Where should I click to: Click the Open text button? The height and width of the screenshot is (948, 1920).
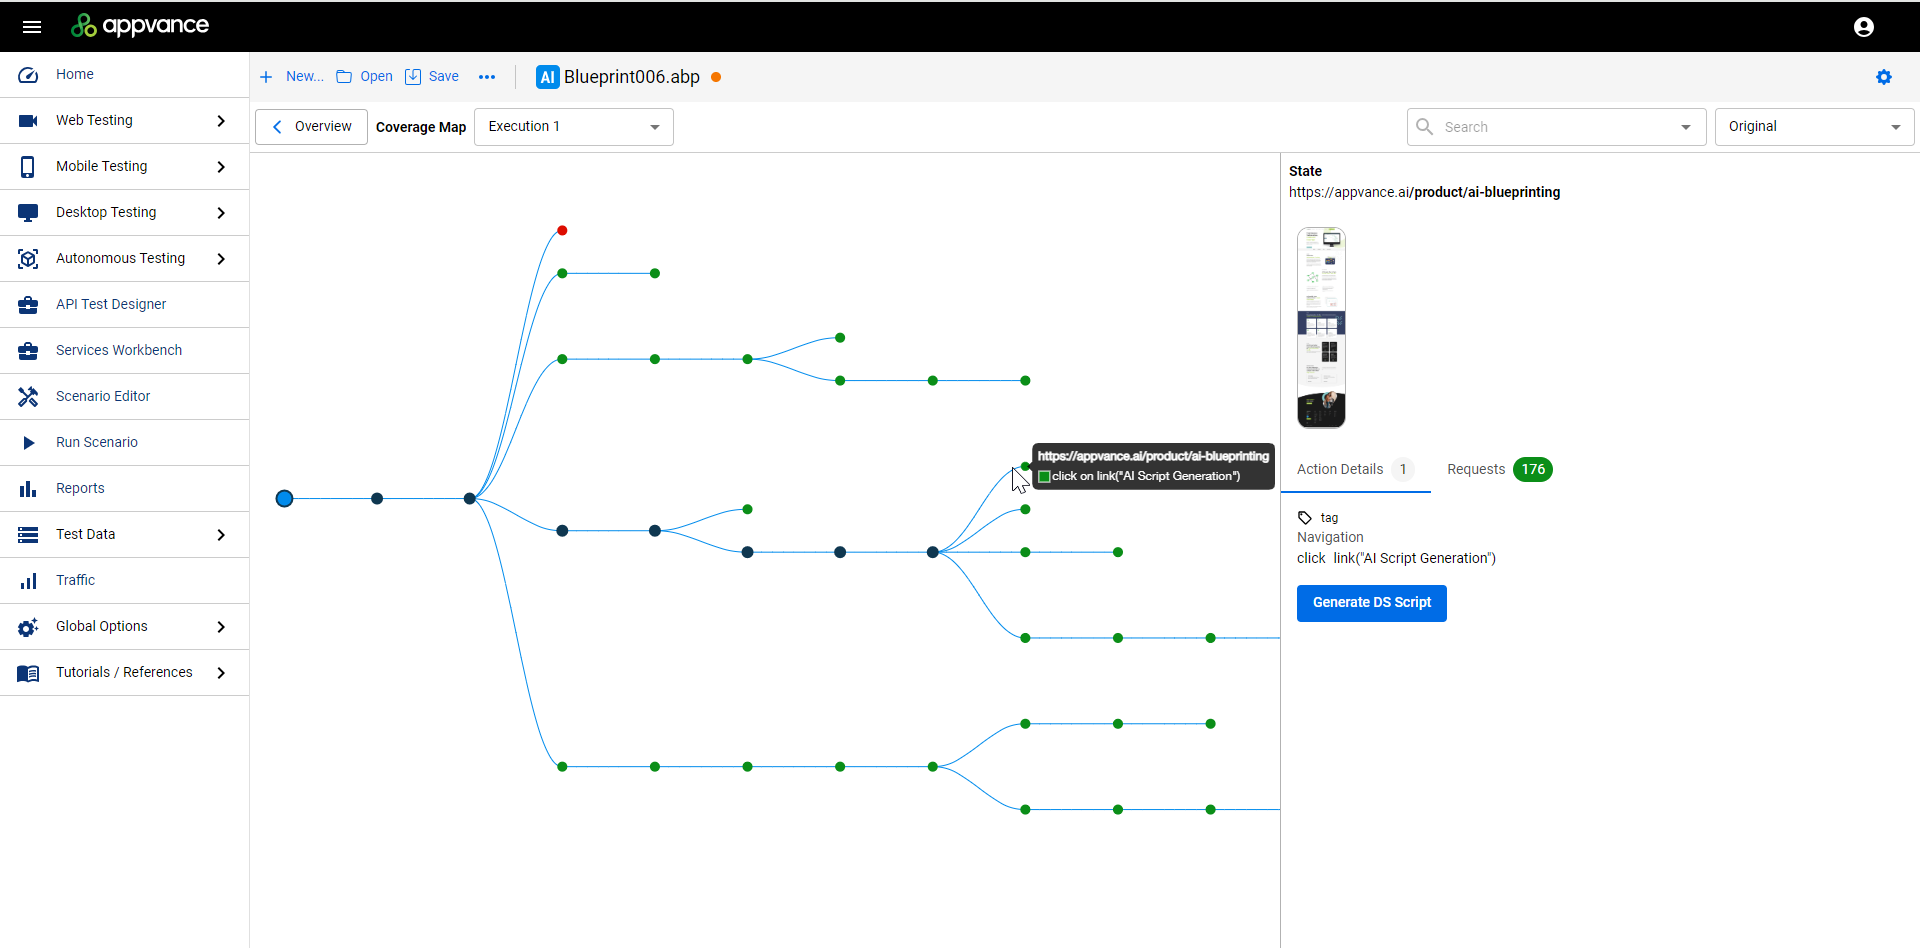tap(376, 77)
